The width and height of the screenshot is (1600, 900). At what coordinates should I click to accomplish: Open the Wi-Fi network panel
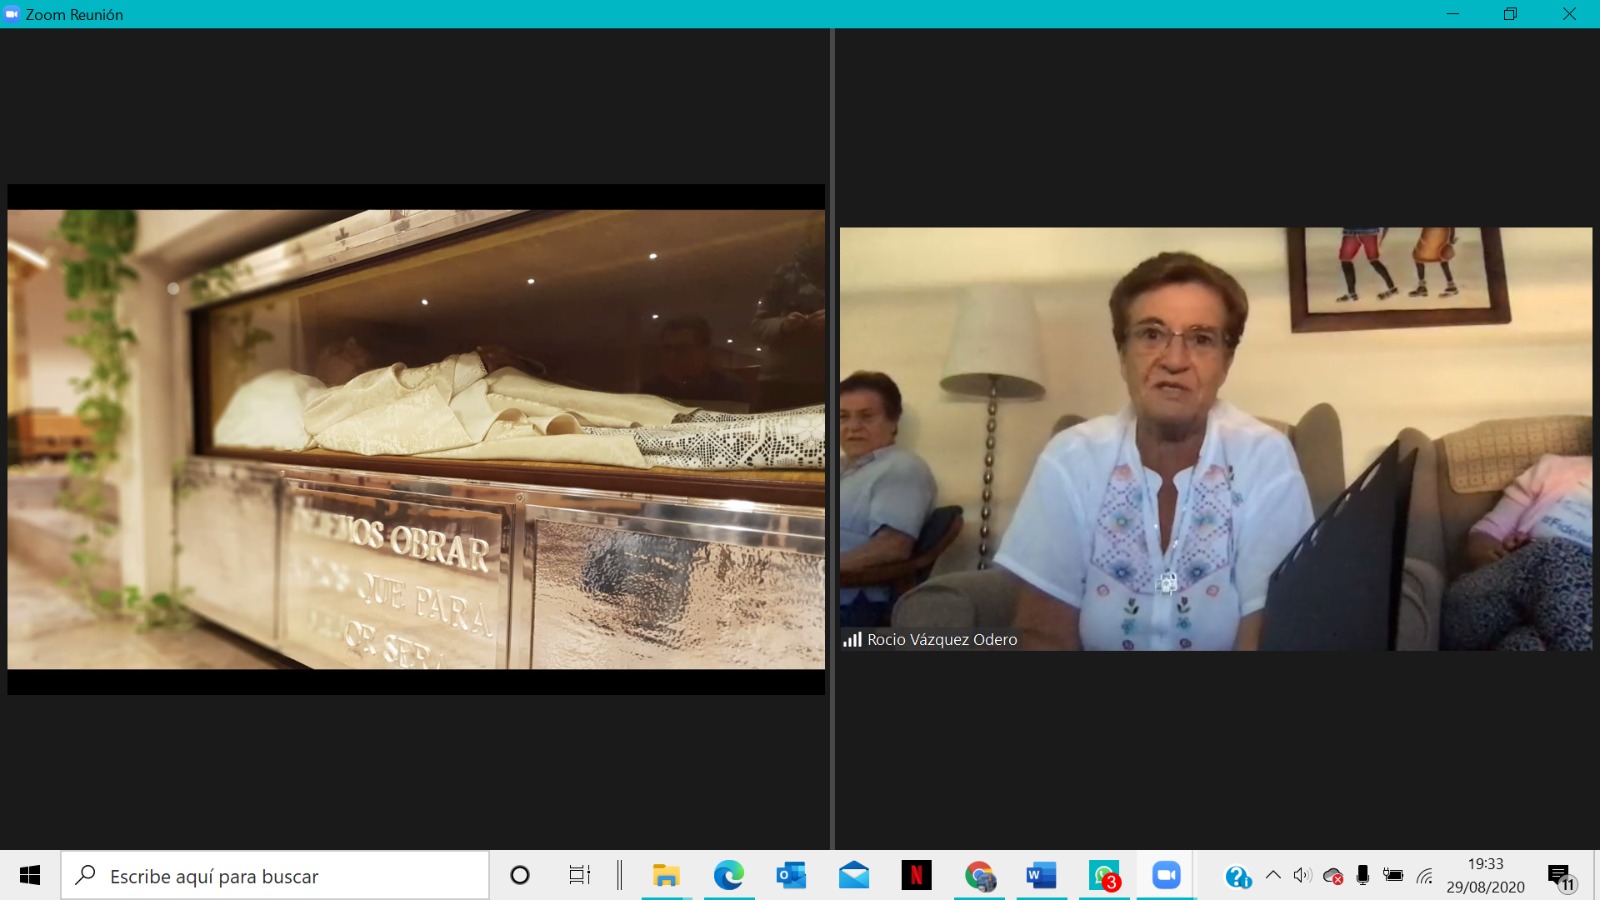pos(1424,876)
